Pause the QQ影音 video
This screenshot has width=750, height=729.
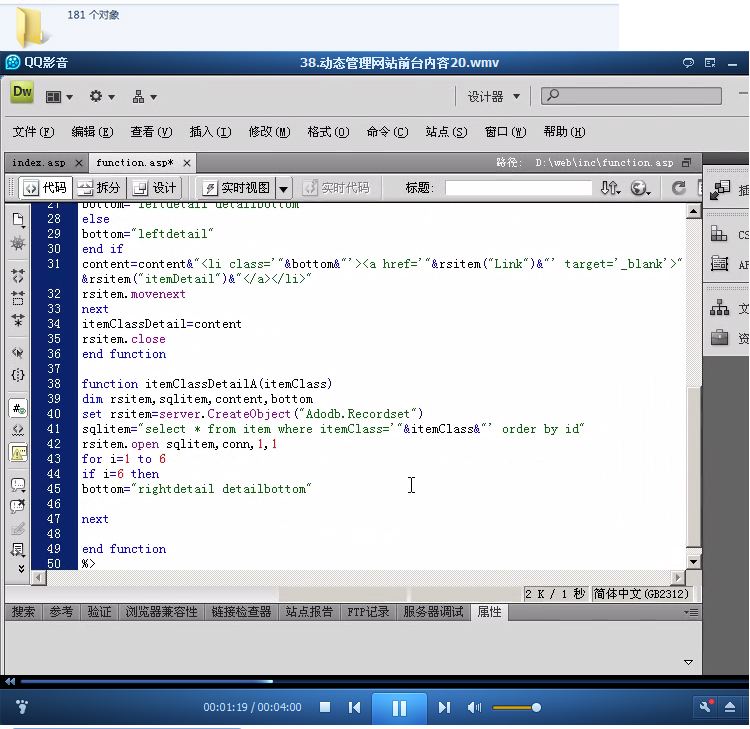[399, 708]
